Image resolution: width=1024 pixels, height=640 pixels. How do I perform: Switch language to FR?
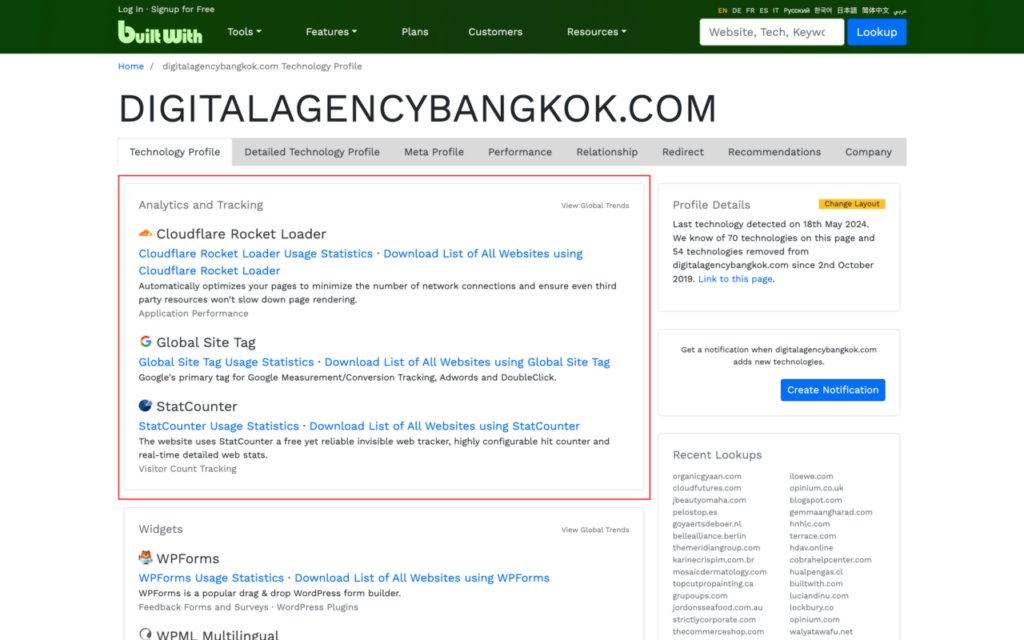click(750, 10)
